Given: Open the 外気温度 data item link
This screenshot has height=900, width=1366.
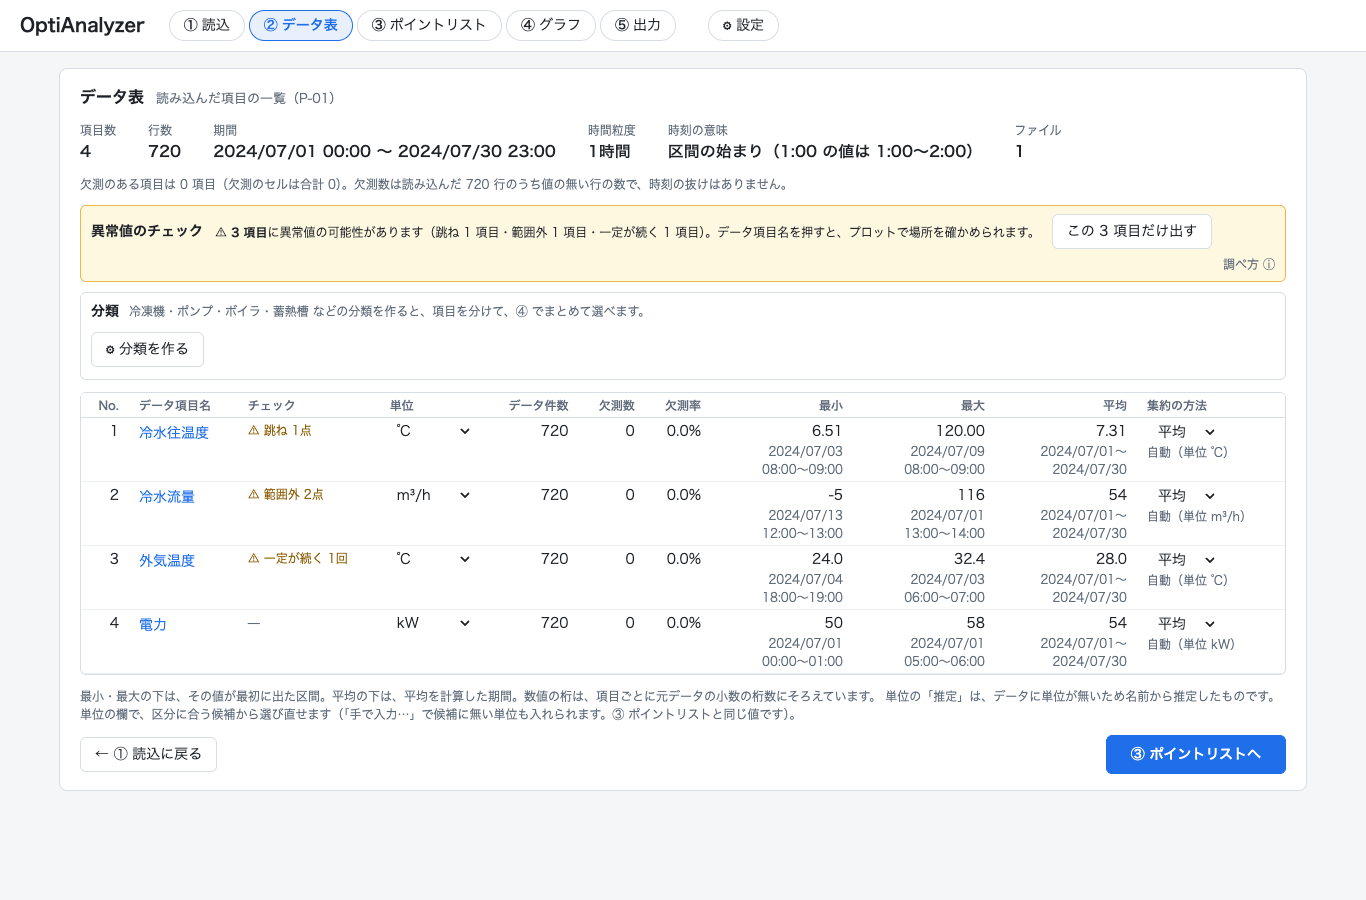Looking at the screenshot, I should point(167,560).
